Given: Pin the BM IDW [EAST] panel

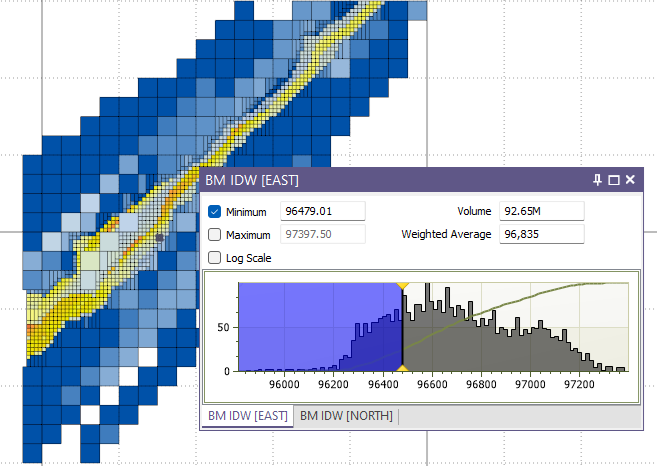Looking at the screenshot, I should (x=598, y=180).
